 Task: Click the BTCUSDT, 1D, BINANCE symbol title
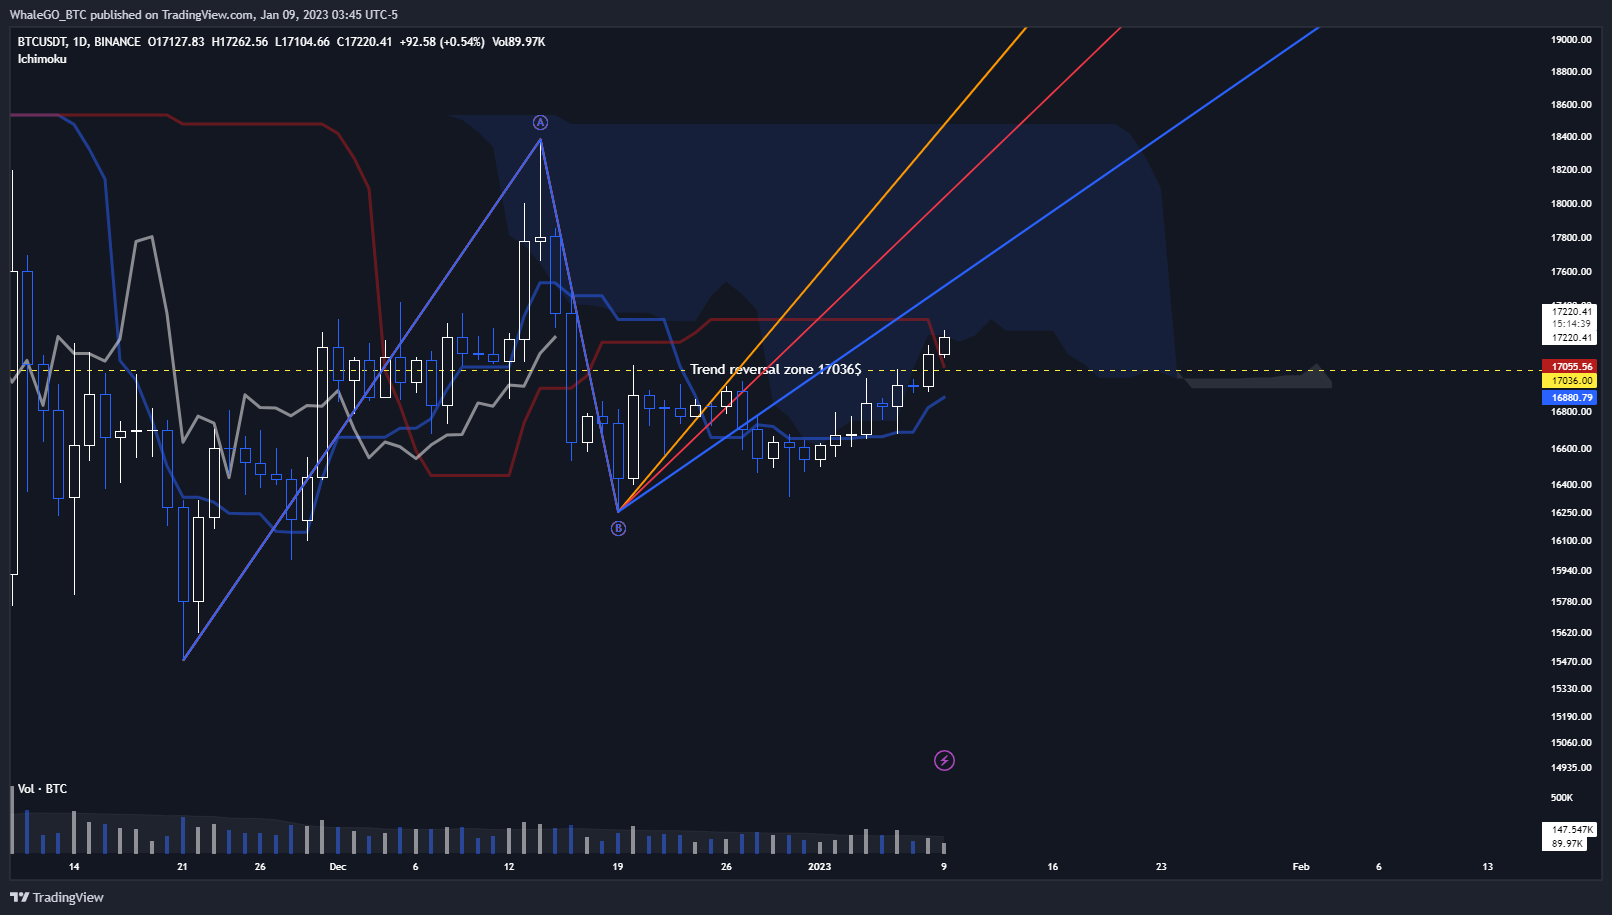[79, 42]
